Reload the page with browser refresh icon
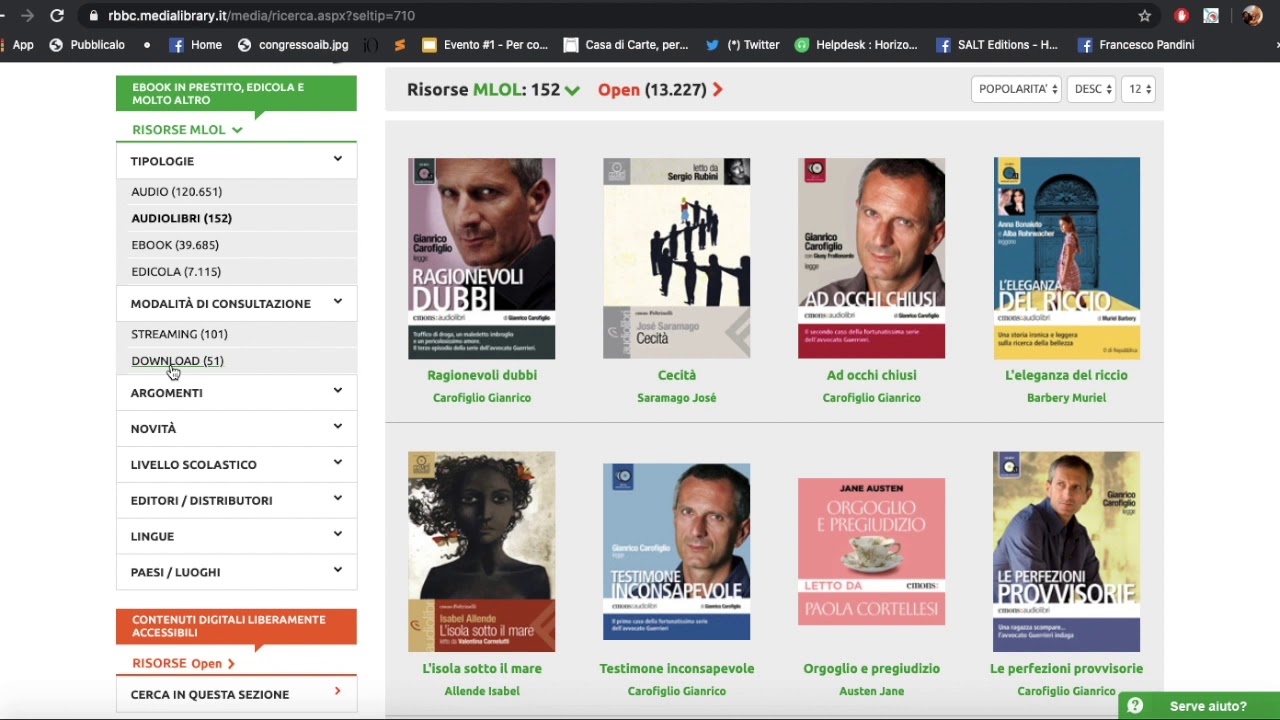This screenshot has height=720, width=1280. point(57,16)
